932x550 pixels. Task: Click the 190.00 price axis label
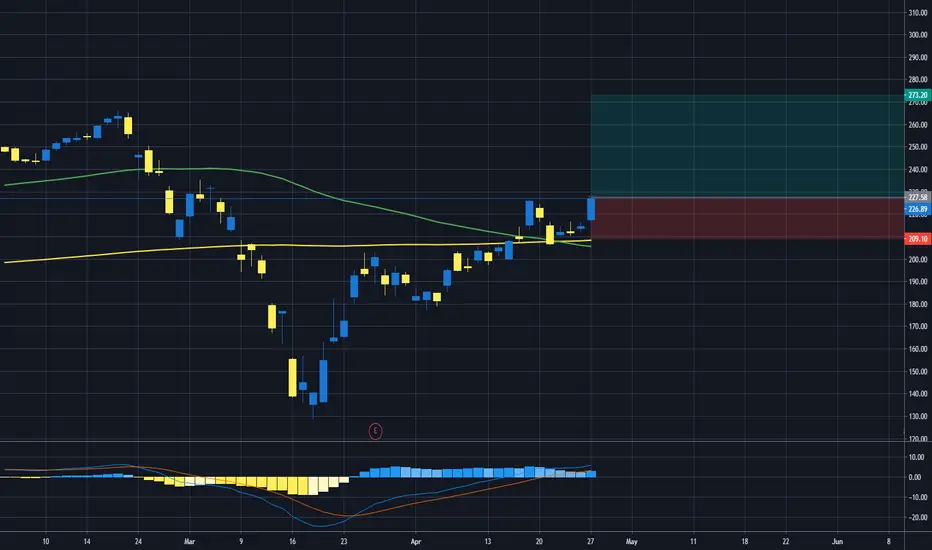coord(918,282)
